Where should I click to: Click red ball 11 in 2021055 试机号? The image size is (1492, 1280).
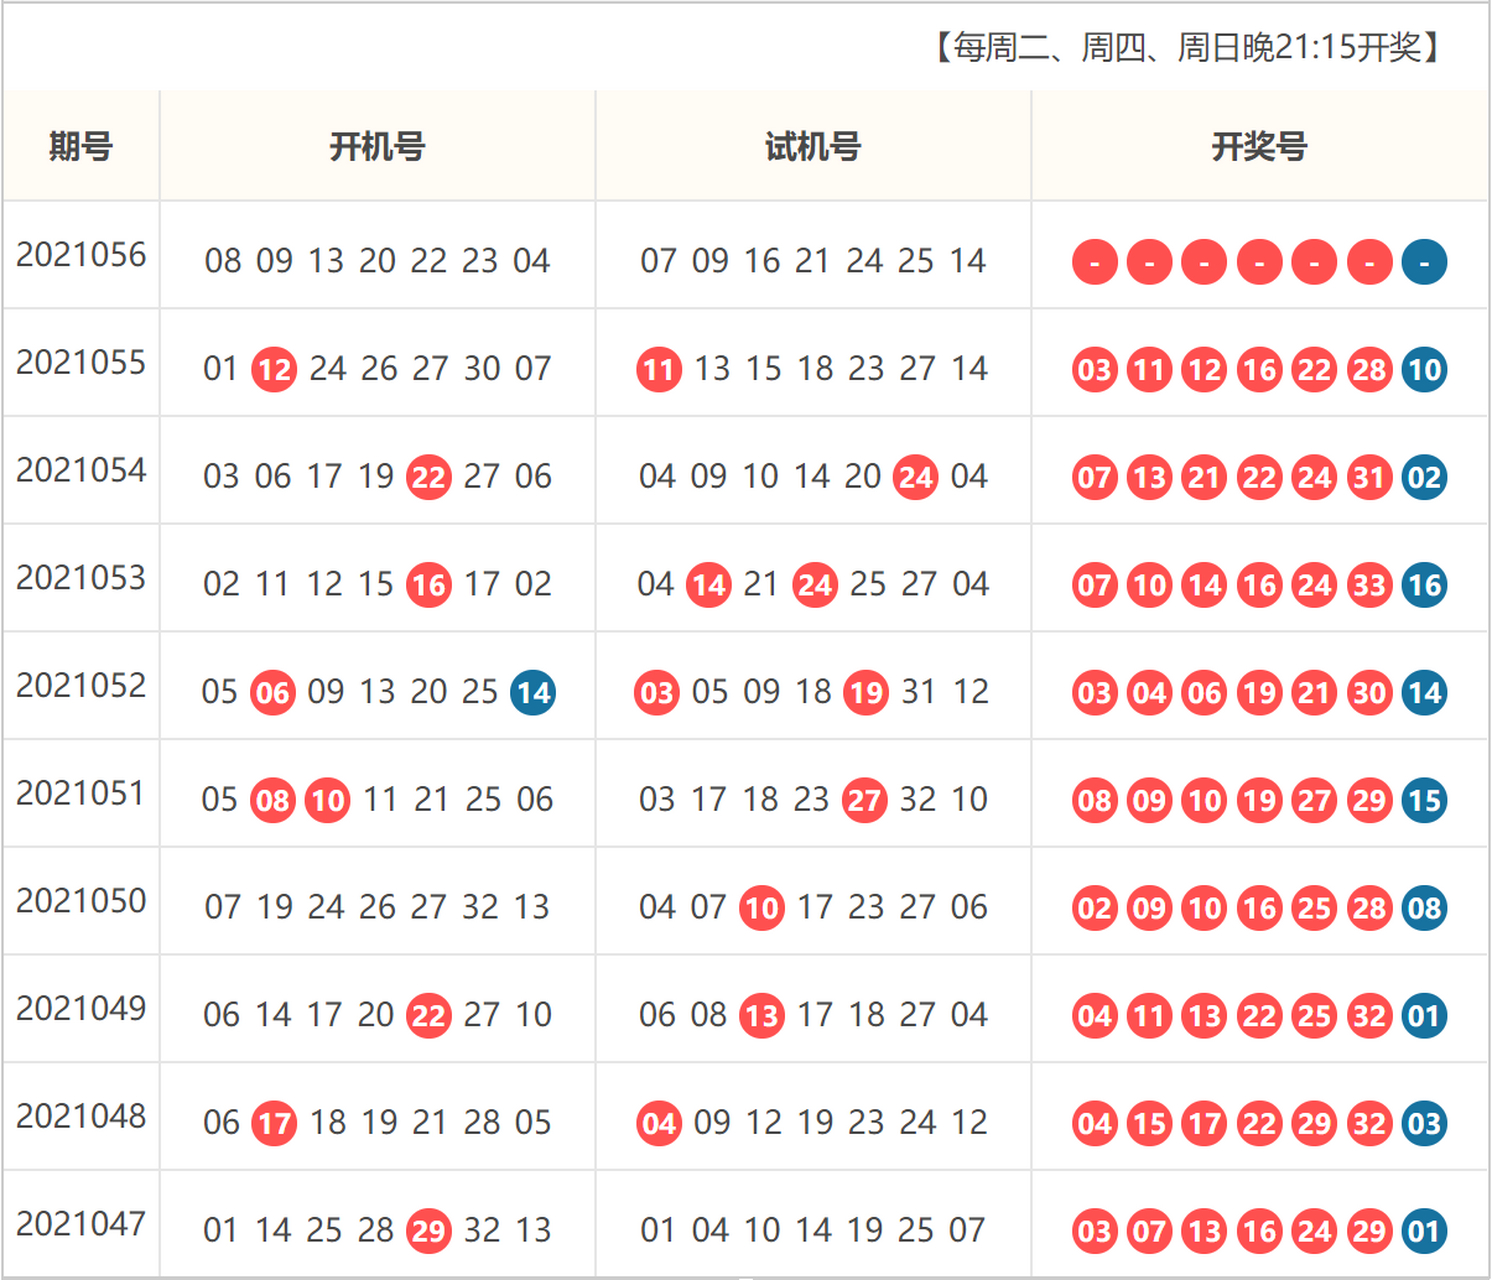659,370
